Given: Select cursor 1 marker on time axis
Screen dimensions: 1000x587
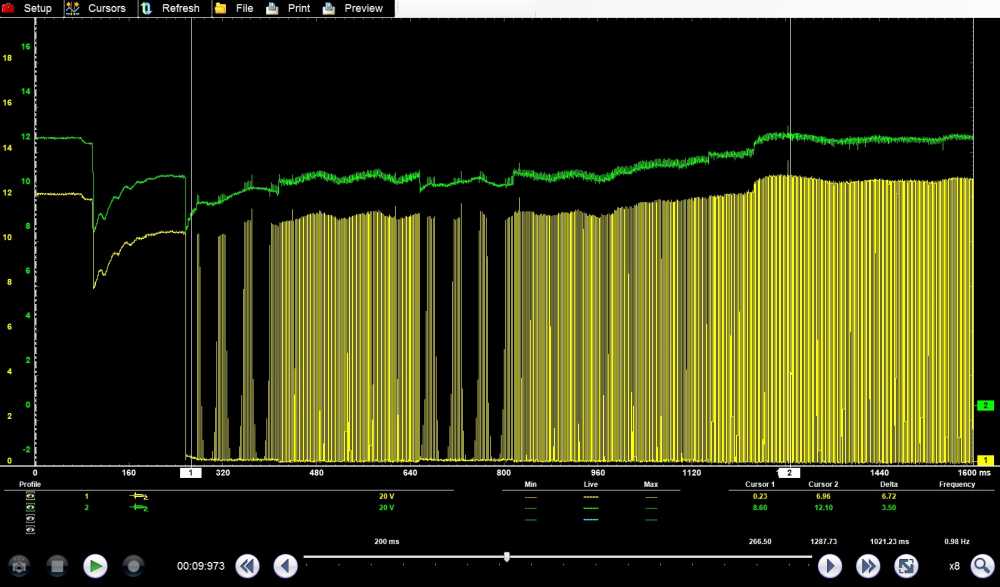Looking at the screenshot, I should pos(190,472).
